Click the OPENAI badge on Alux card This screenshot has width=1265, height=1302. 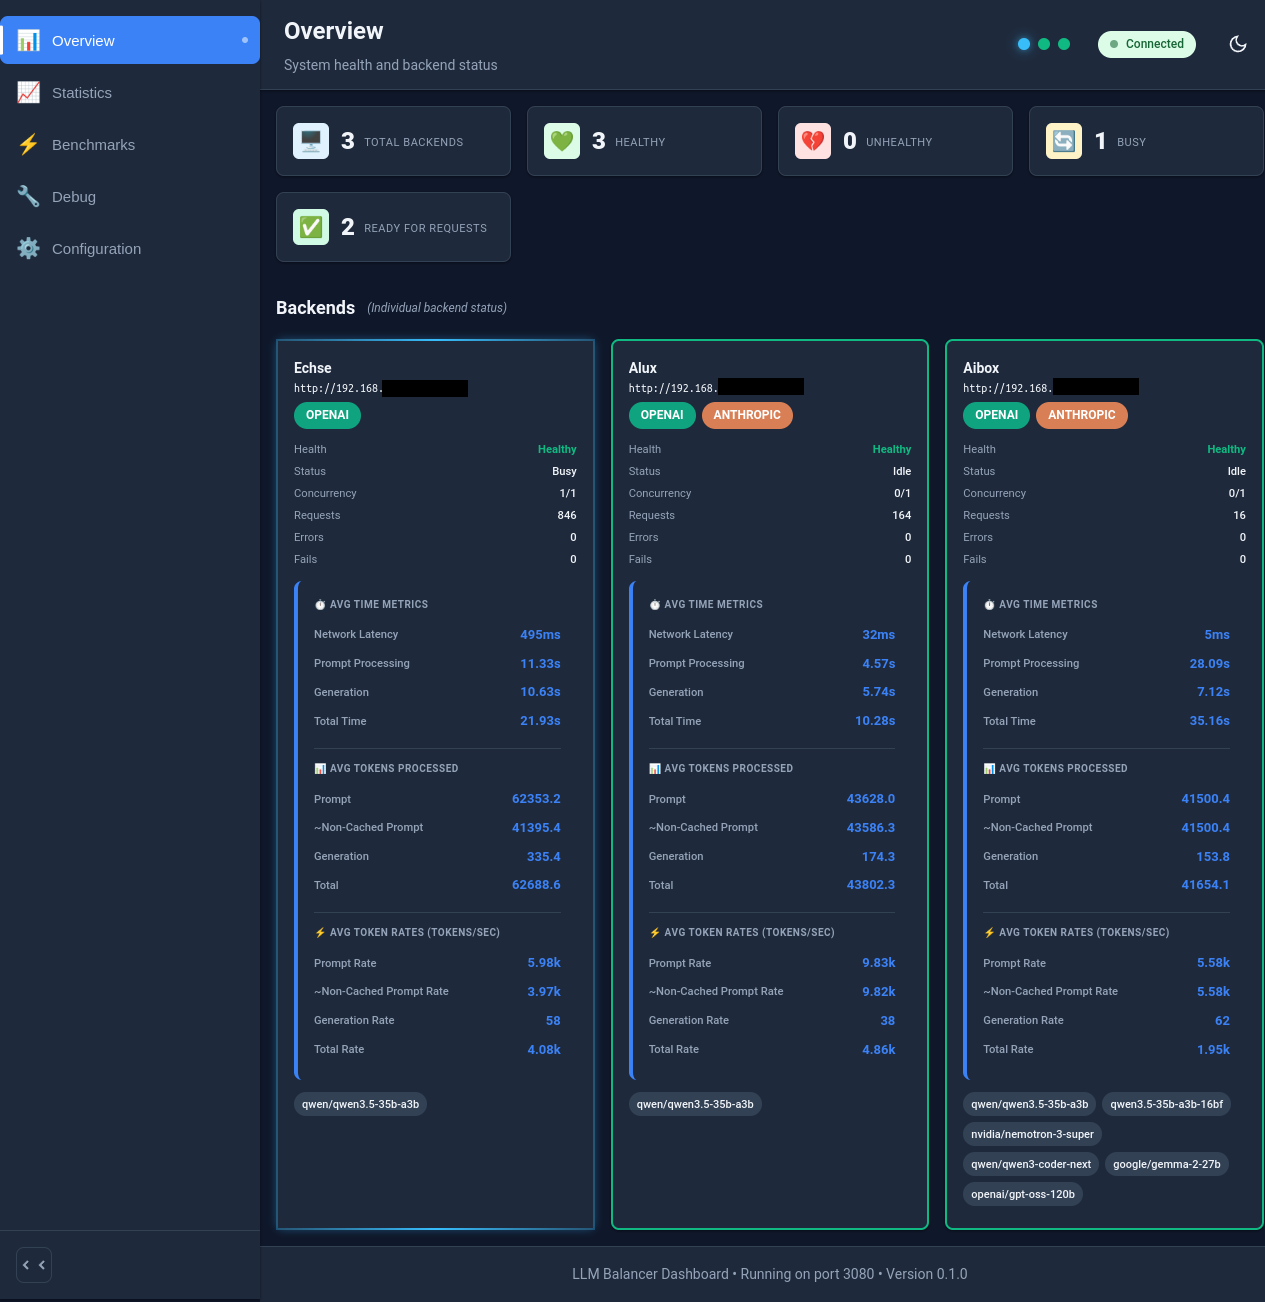pos(662,415)
